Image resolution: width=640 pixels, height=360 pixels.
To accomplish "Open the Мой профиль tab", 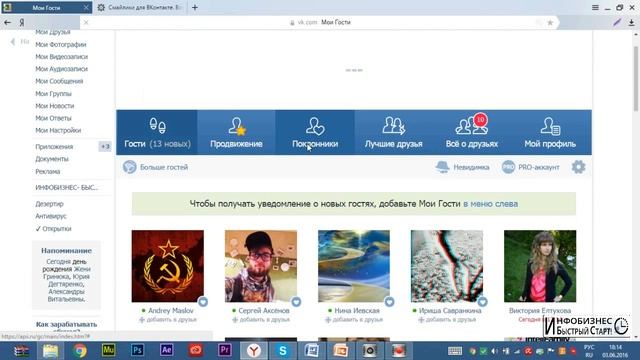I will coord(550,132).
